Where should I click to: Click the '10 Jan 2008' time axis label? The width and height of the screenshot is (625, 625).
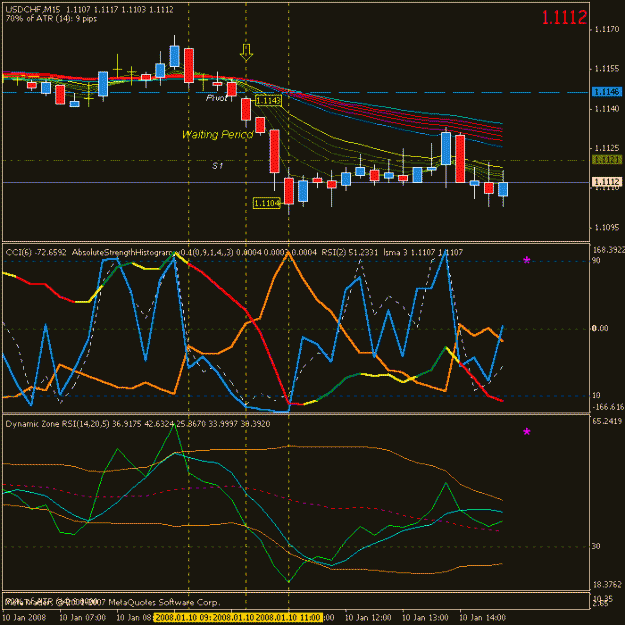(x=24, y=618)
